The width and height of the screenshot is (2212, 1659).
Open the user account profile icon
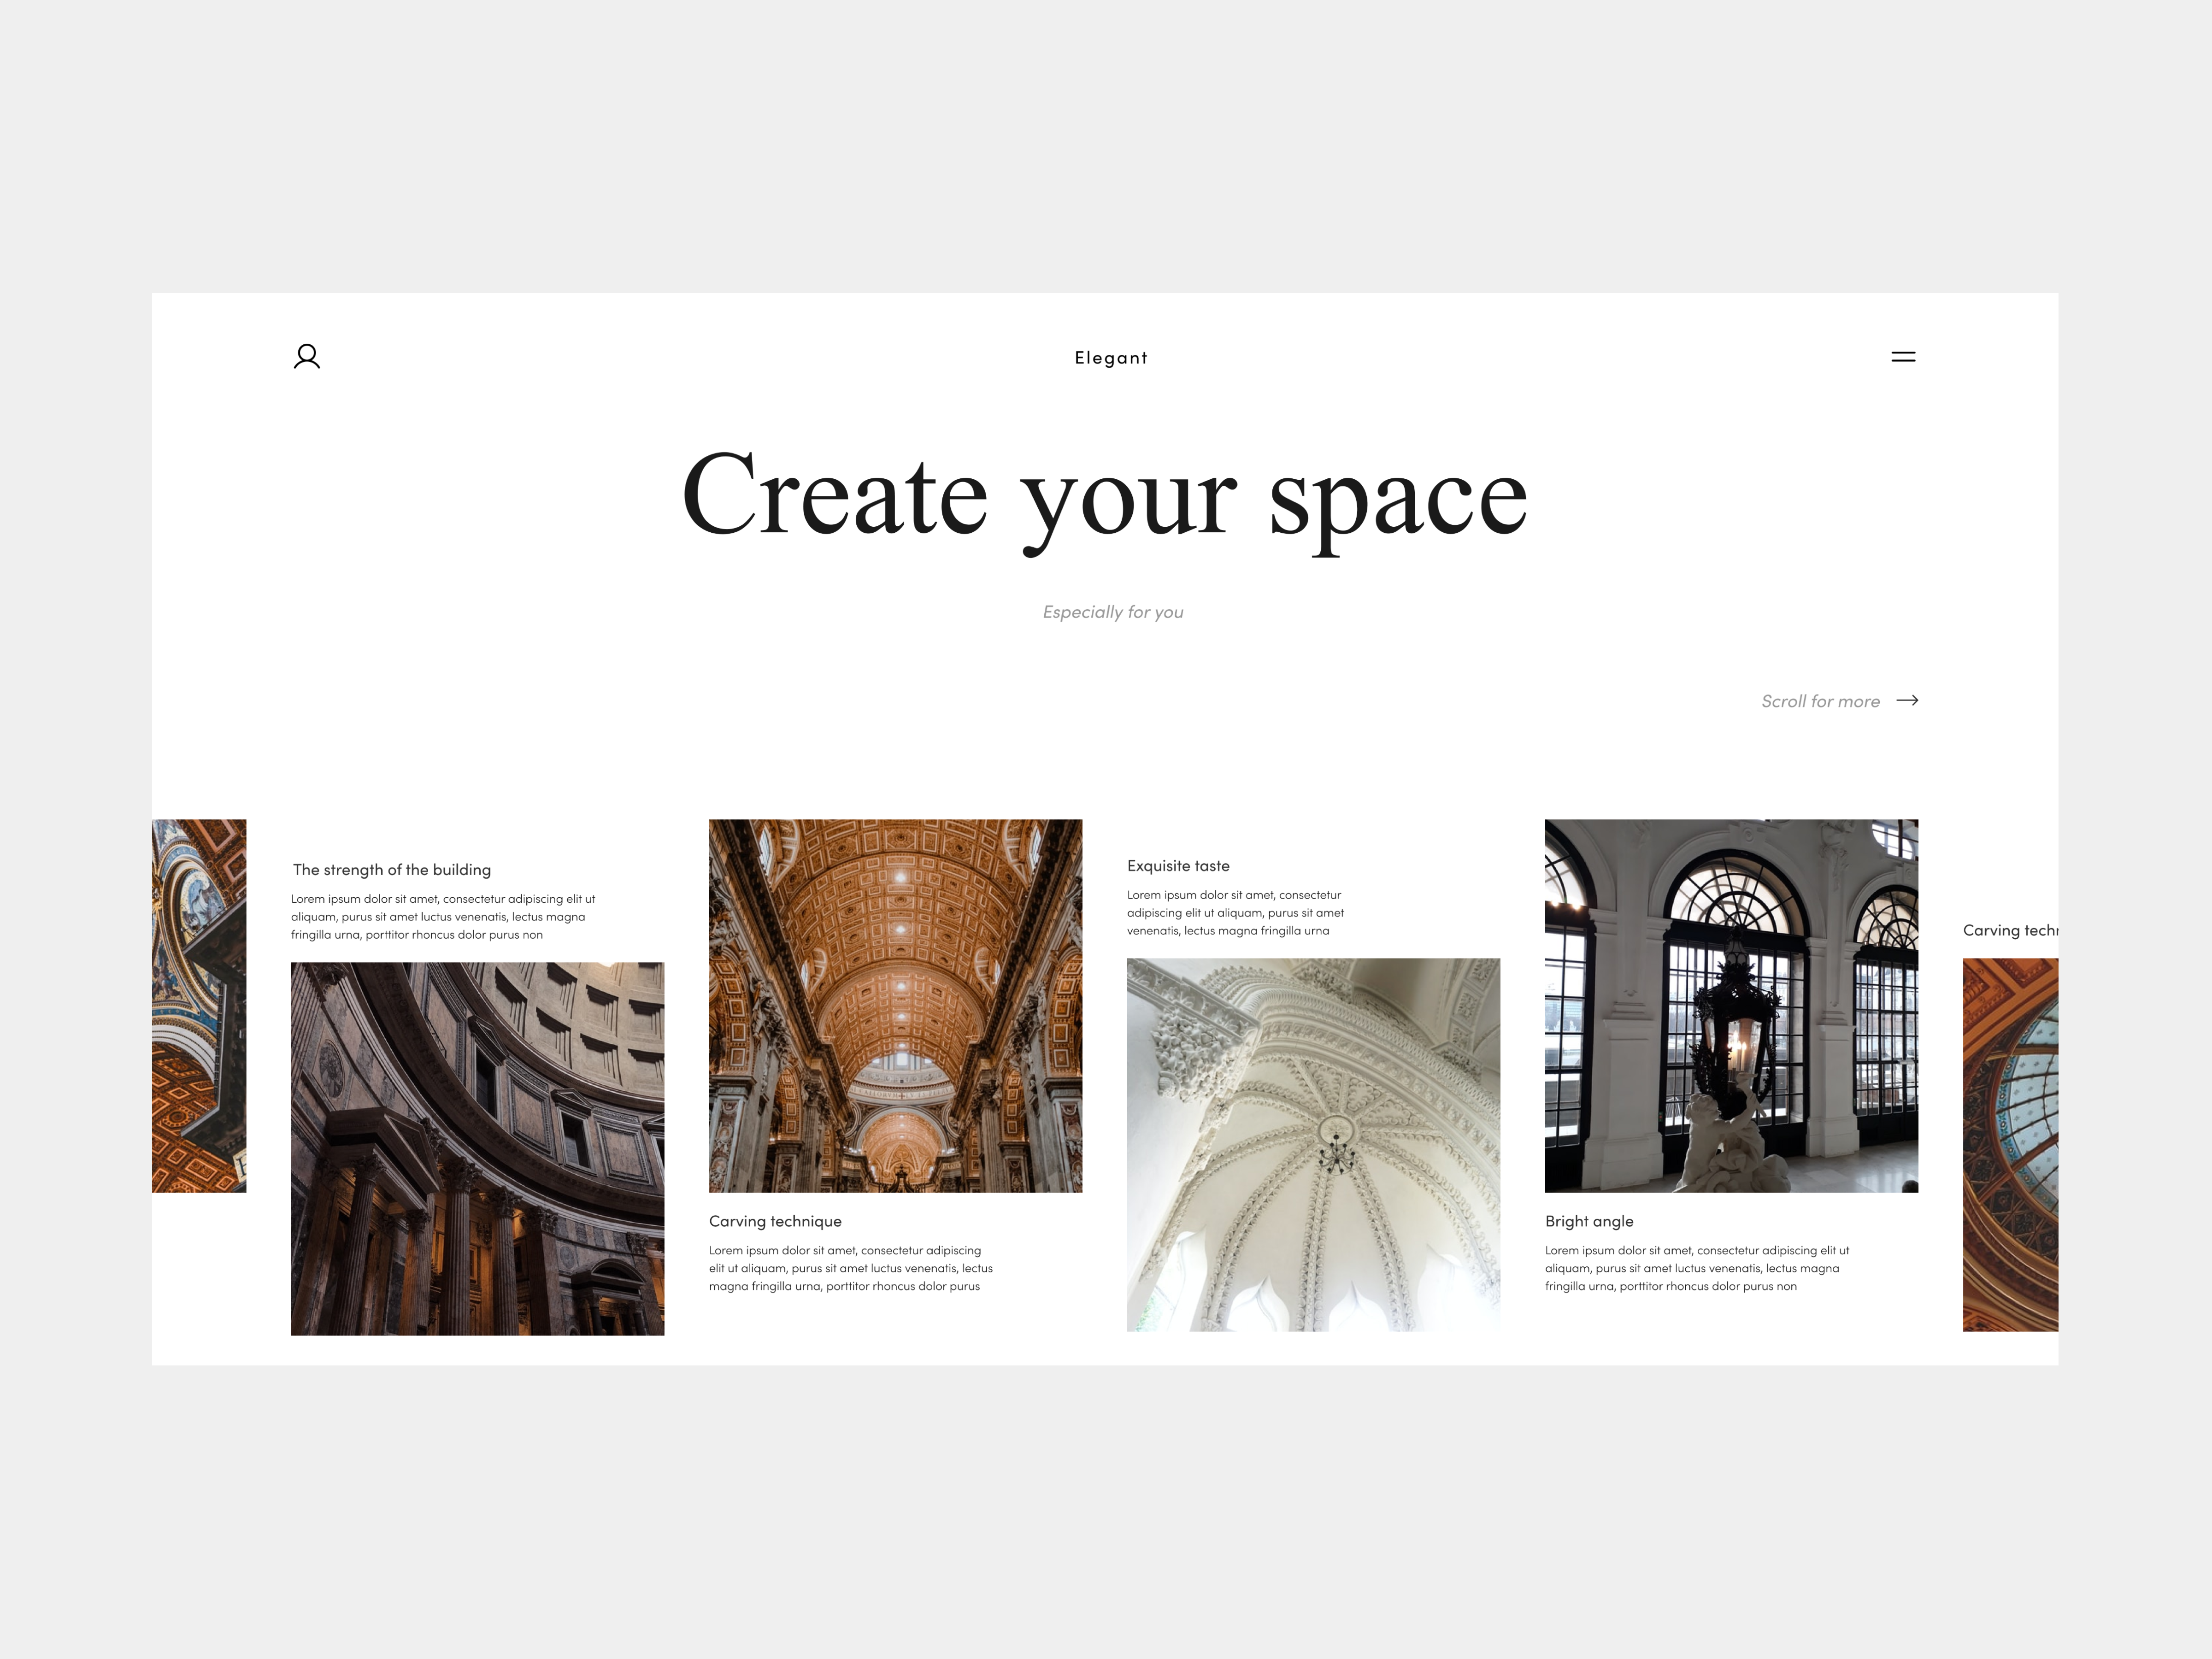[x=307, y=357]
